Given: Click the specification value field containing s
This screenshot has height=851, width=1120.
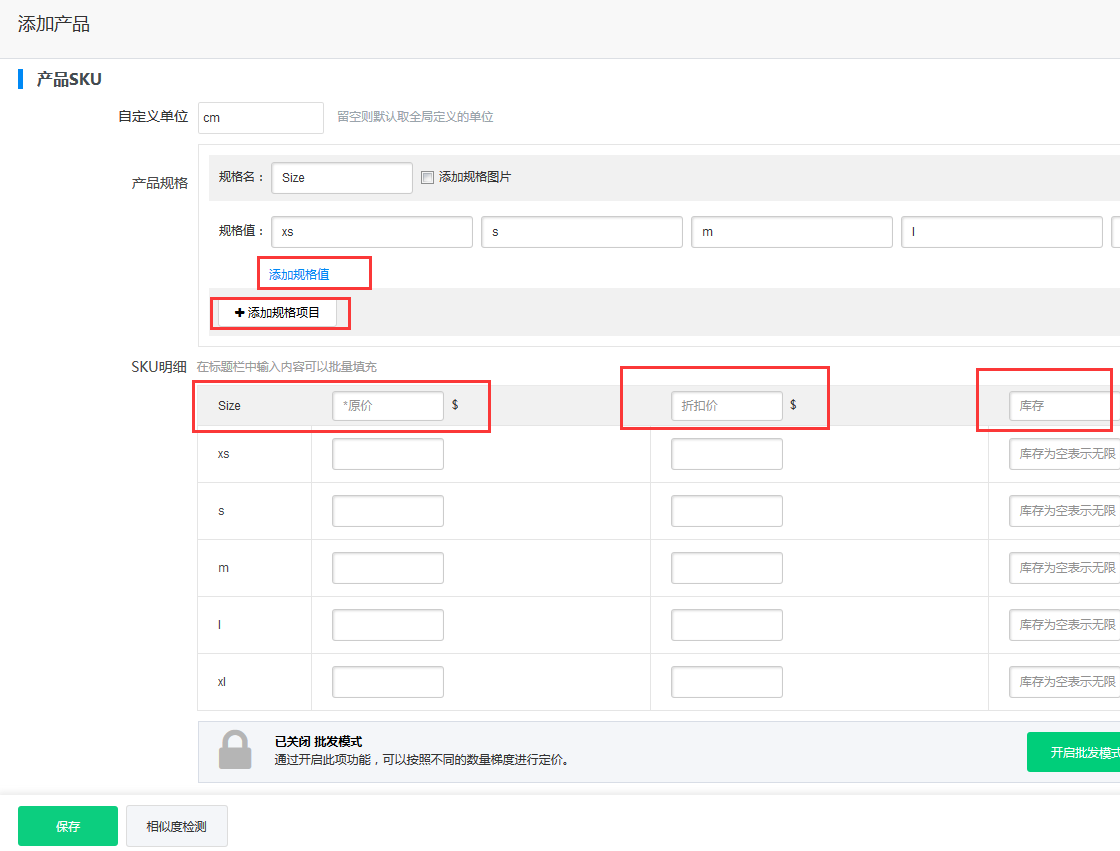Looking at the screenshot, I should [x=581, y=232].
